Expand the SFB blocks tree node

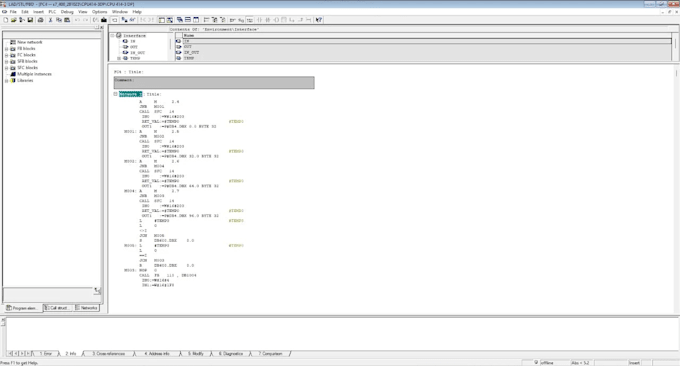coord(7,62)
